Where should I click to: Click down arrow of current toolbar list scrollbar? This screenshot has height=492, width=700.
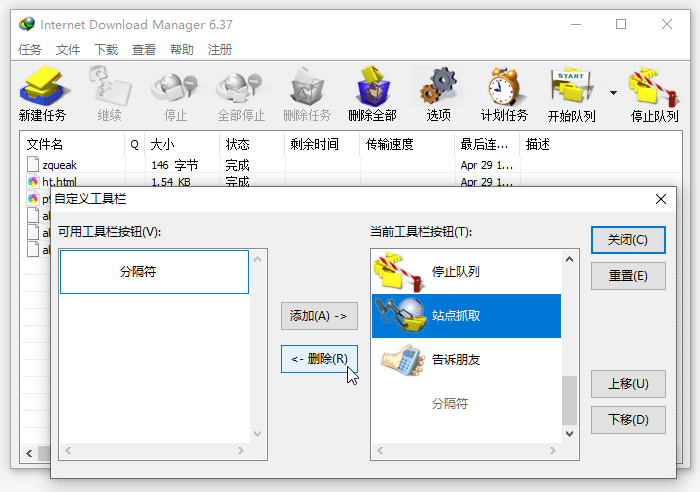click(x=569, y=434)
